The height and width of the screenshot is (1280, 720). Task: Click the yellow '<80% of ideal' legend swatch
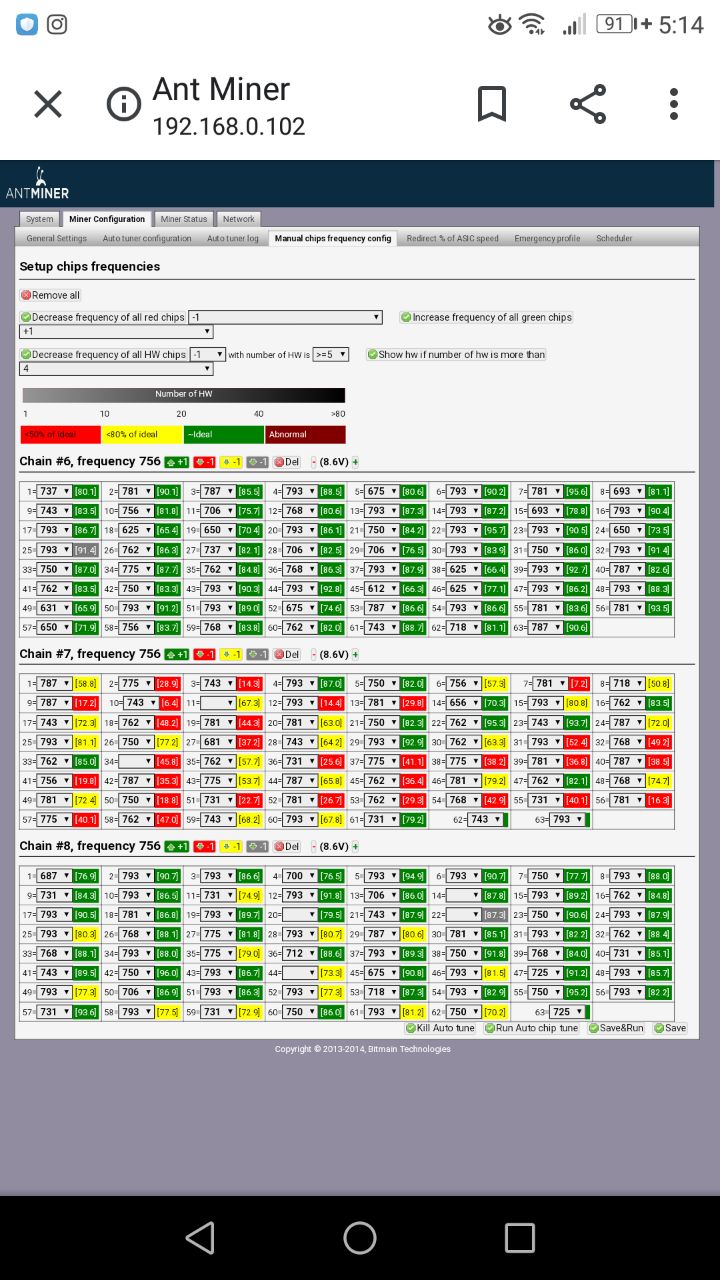142,434
